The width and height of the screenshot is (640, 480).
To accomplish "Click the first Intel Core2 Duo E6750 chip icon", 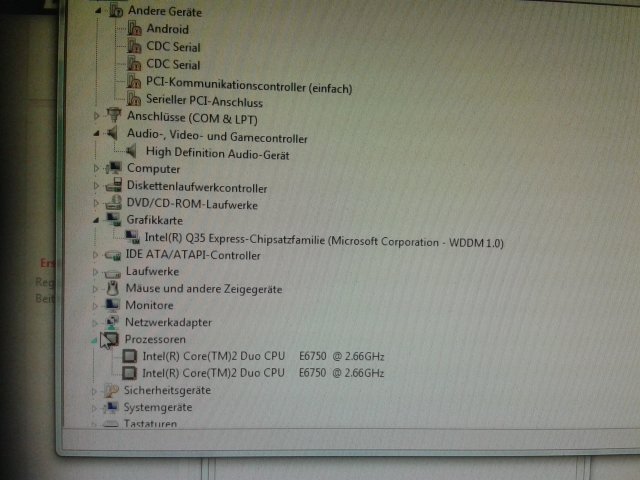I will pyautogui.click(x=129, y=356).
